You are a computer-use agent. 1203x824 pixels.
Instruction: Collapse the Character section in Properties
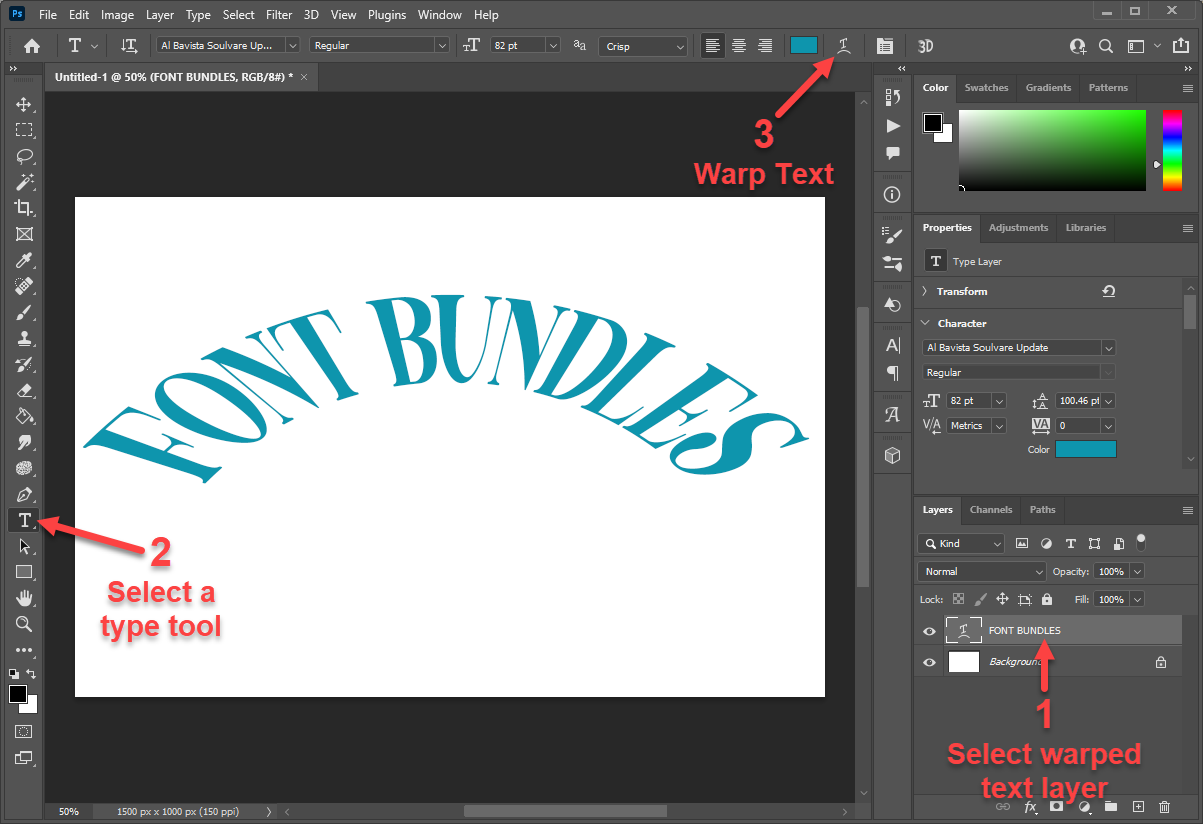[923, 323]
